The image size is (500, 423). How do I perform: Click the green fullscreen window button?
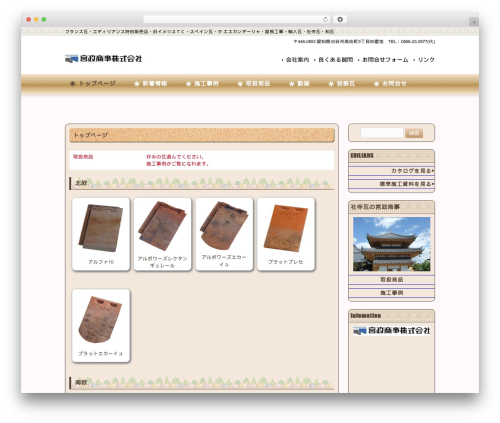click(44, 19)
